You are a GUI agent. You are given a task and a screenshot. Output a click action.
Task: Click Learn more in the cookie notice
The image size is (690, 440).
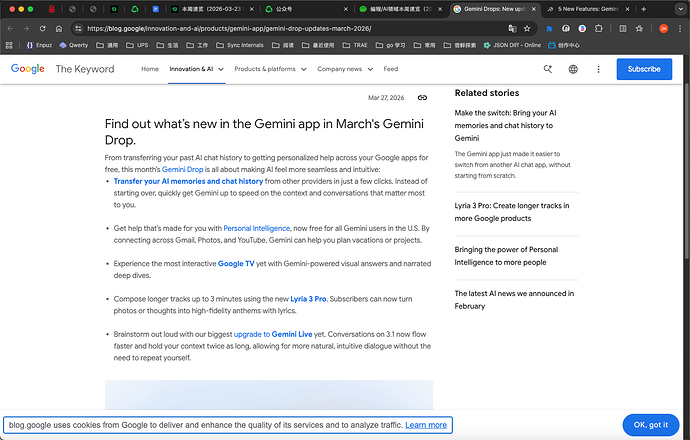click(426, 425)
